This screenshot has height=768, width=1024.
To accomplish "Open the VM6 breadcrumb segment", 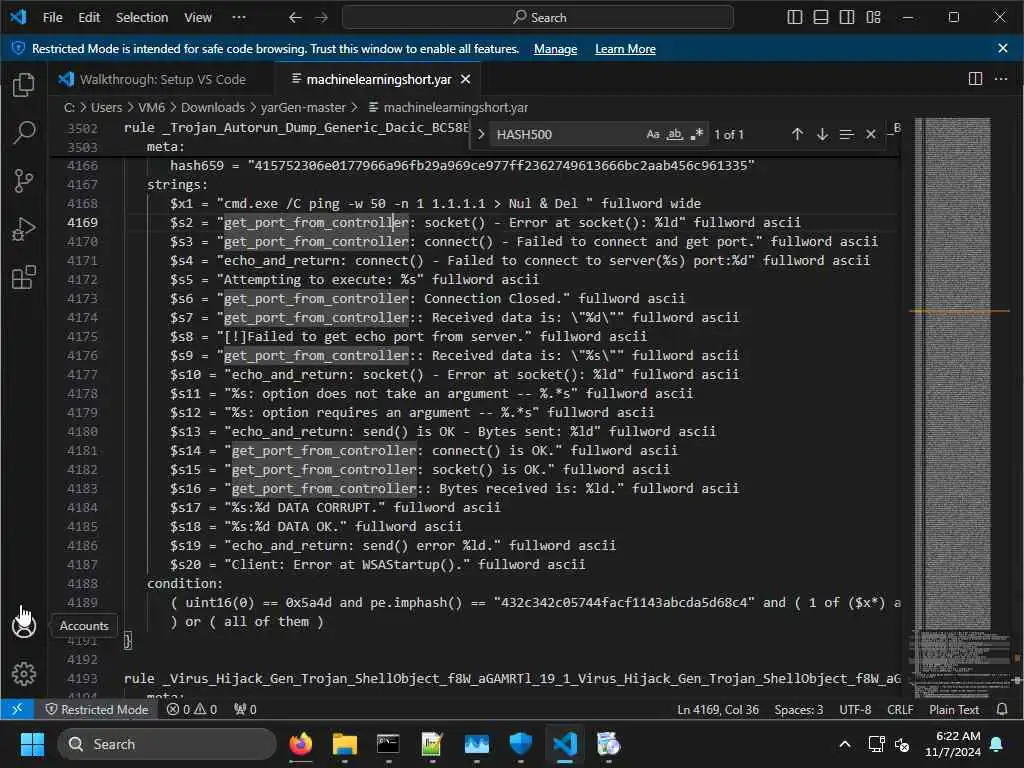I will 152,107.
